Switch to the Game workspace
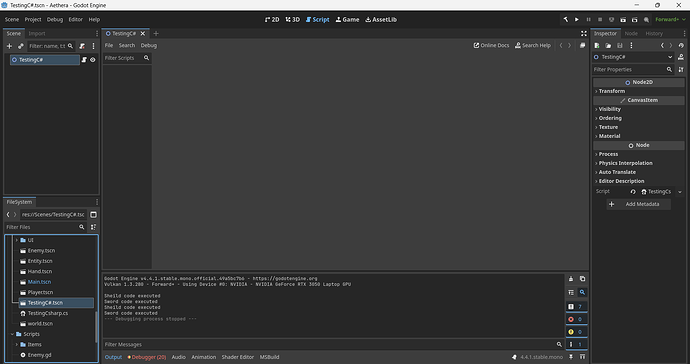Screen dimensions: 690x364 tap(347, 19)
